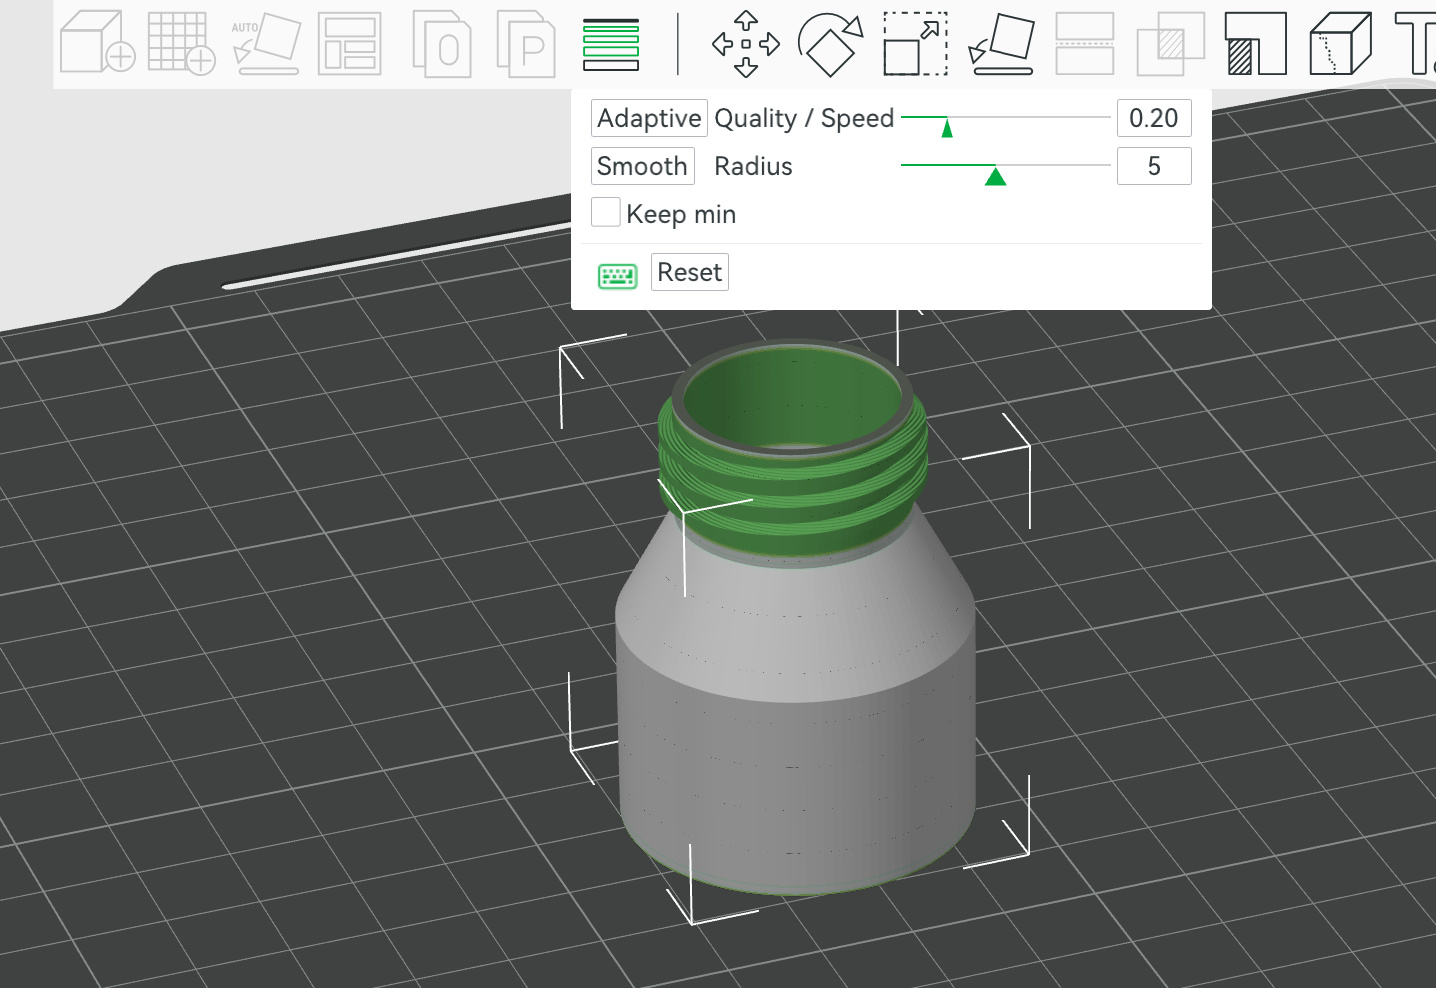Show keyboard shortcuts via green keyboard icon
This screenshot has width=1436, height=988.
(x=617, y=276)
